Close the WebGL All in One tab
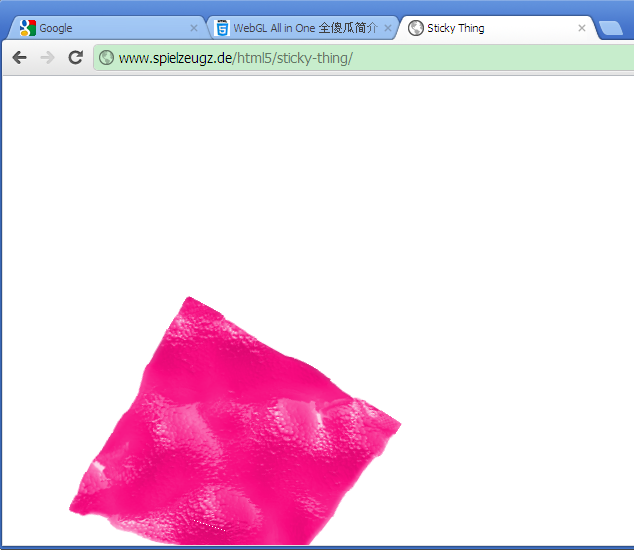This screenshot has width=634, height=550. coord(387,28)
